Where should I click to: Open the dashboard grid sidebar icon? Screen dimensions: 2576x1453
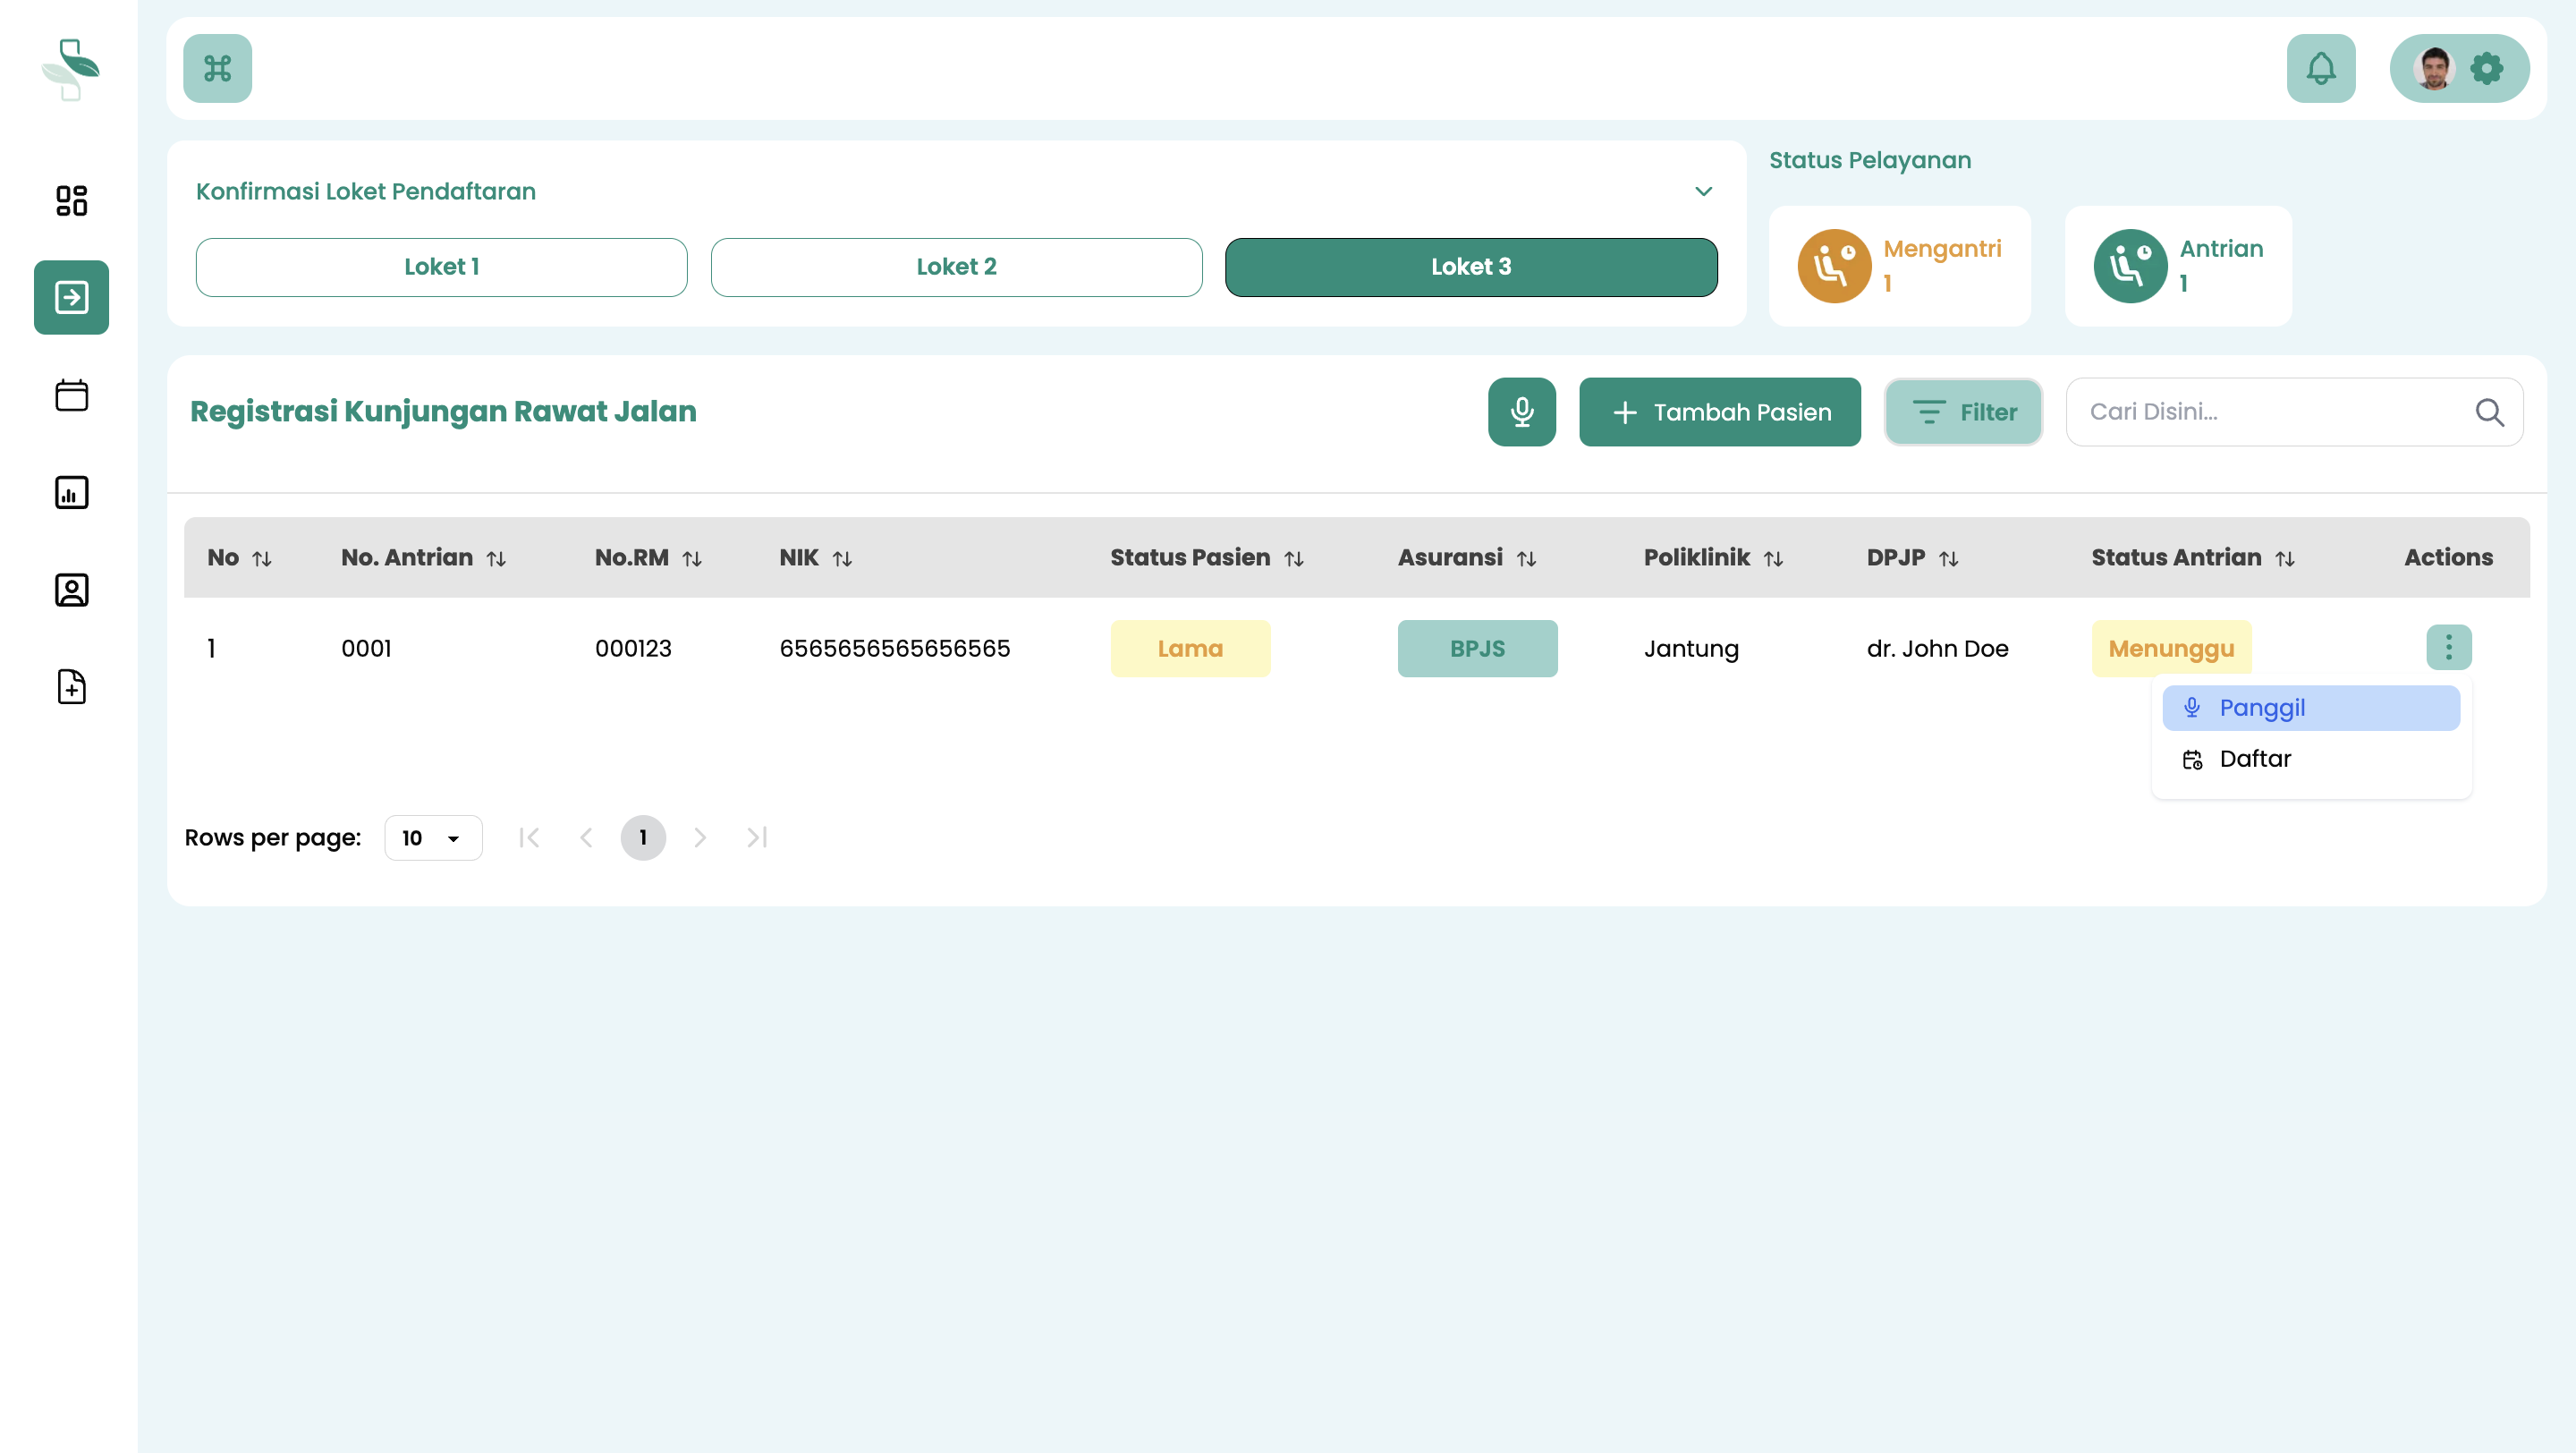point(71,200)
